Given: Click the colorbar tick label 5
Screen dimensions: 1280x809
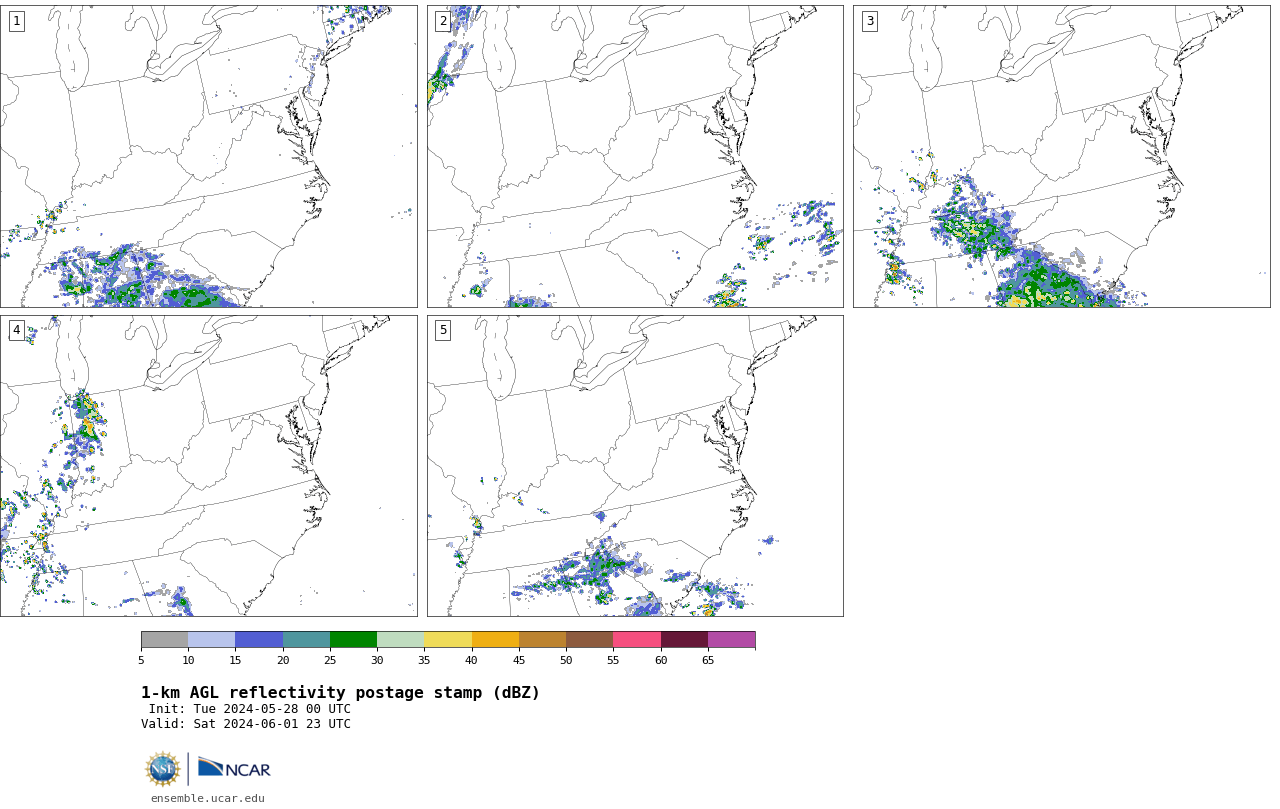Looking at the screenshot, I should (141, 660).
